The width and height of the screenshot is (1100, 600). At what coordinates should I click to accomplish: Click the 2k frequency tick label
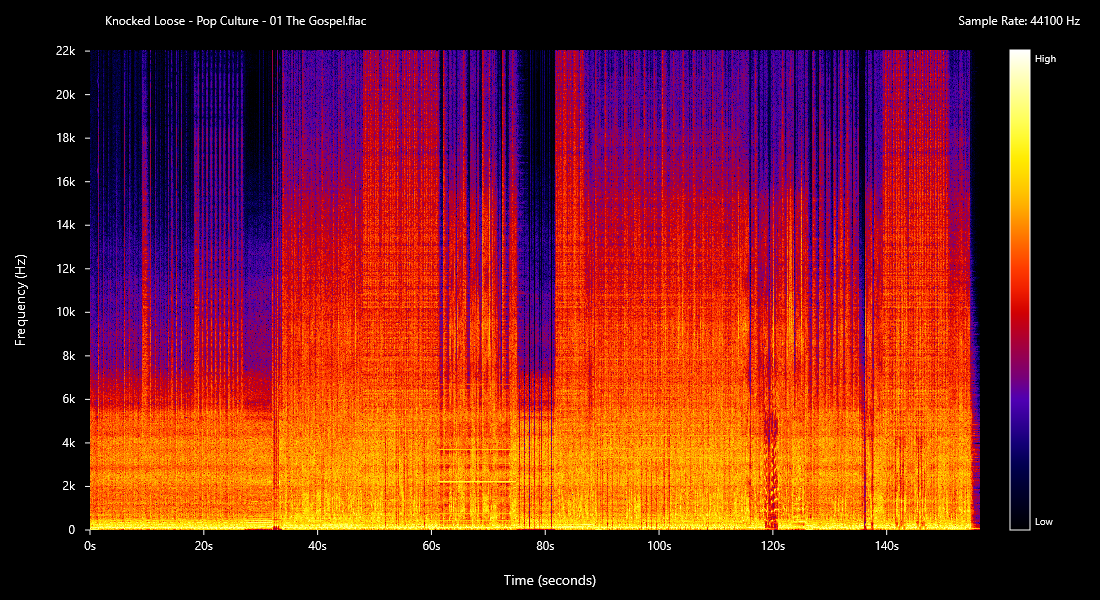(69, 486)
